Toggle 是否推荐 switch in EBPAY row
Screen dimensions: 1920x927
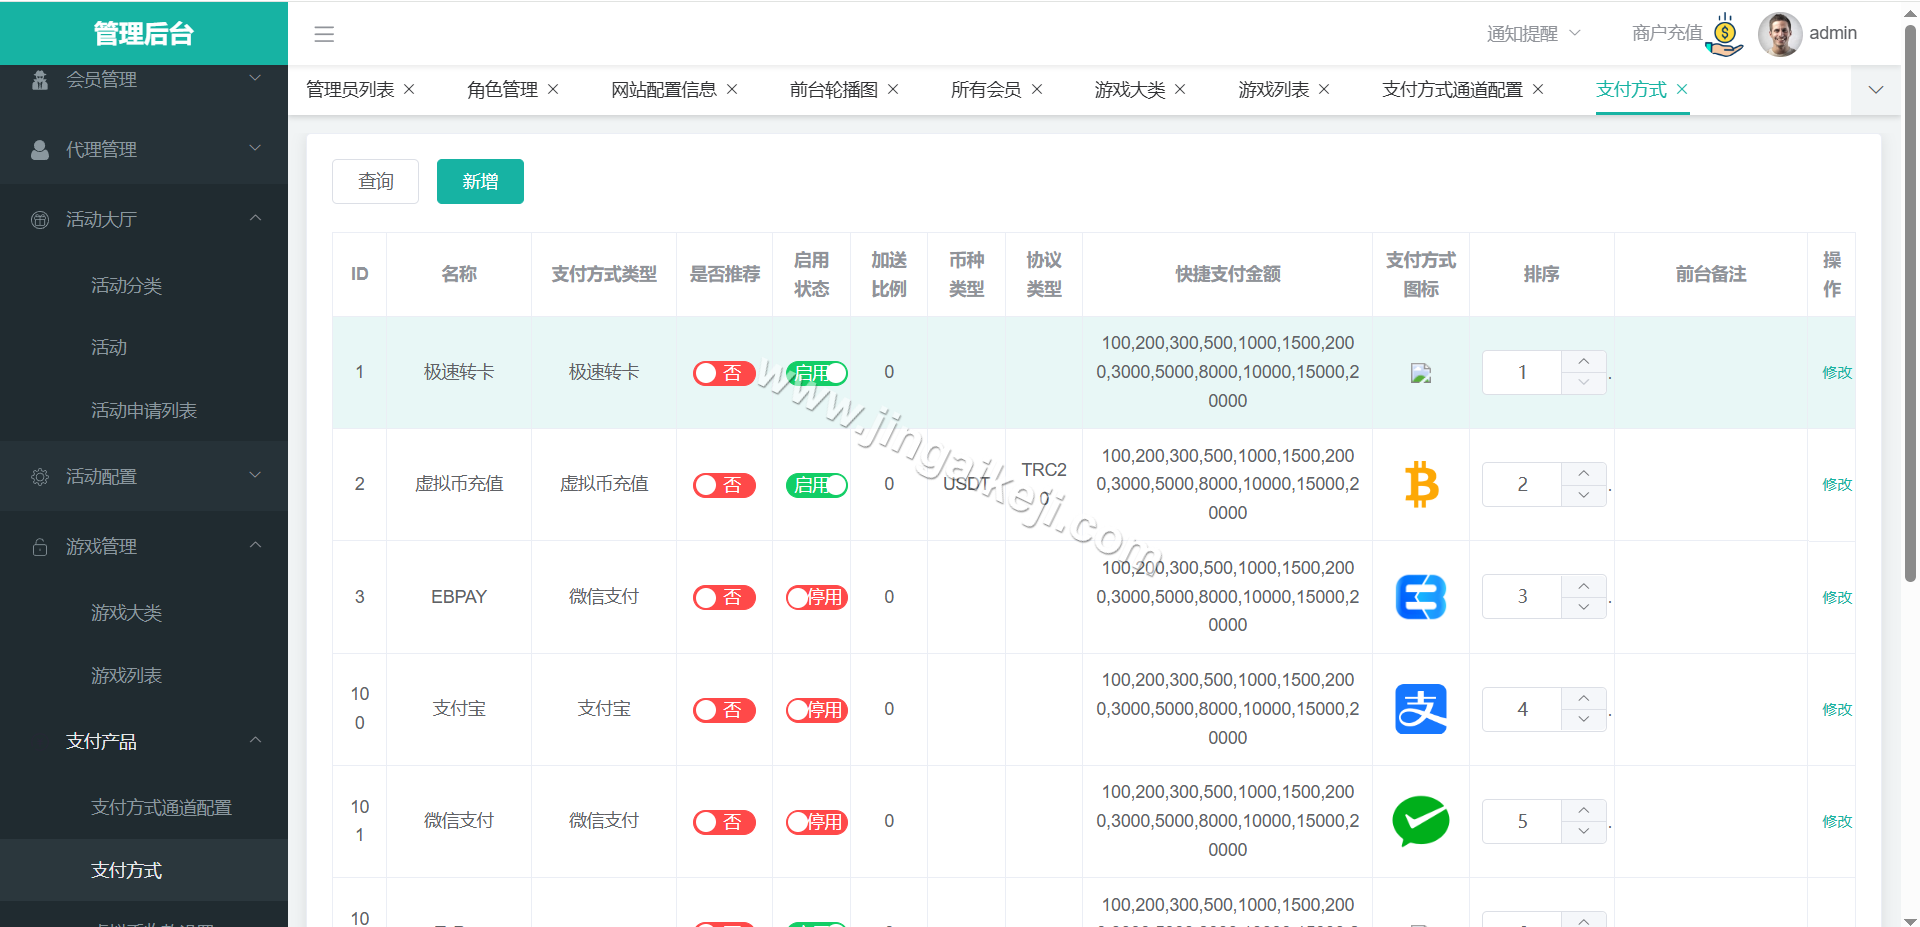(724, 597)
